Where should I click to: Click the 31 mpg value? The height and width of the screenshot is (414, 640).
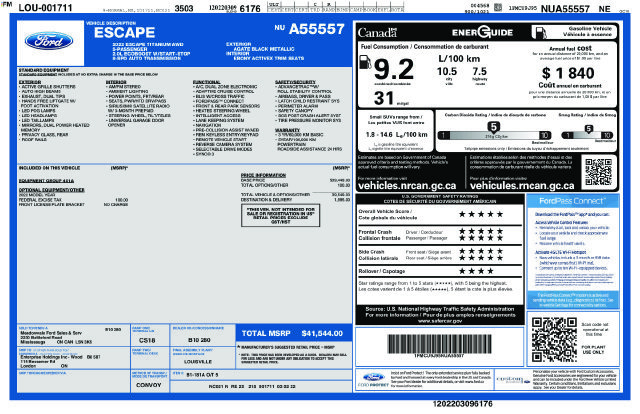(x=384, y=98)
